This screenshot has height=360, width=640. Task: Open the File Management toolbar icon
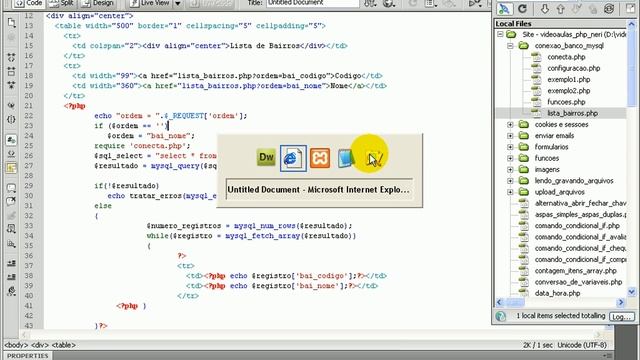point(370,4)
